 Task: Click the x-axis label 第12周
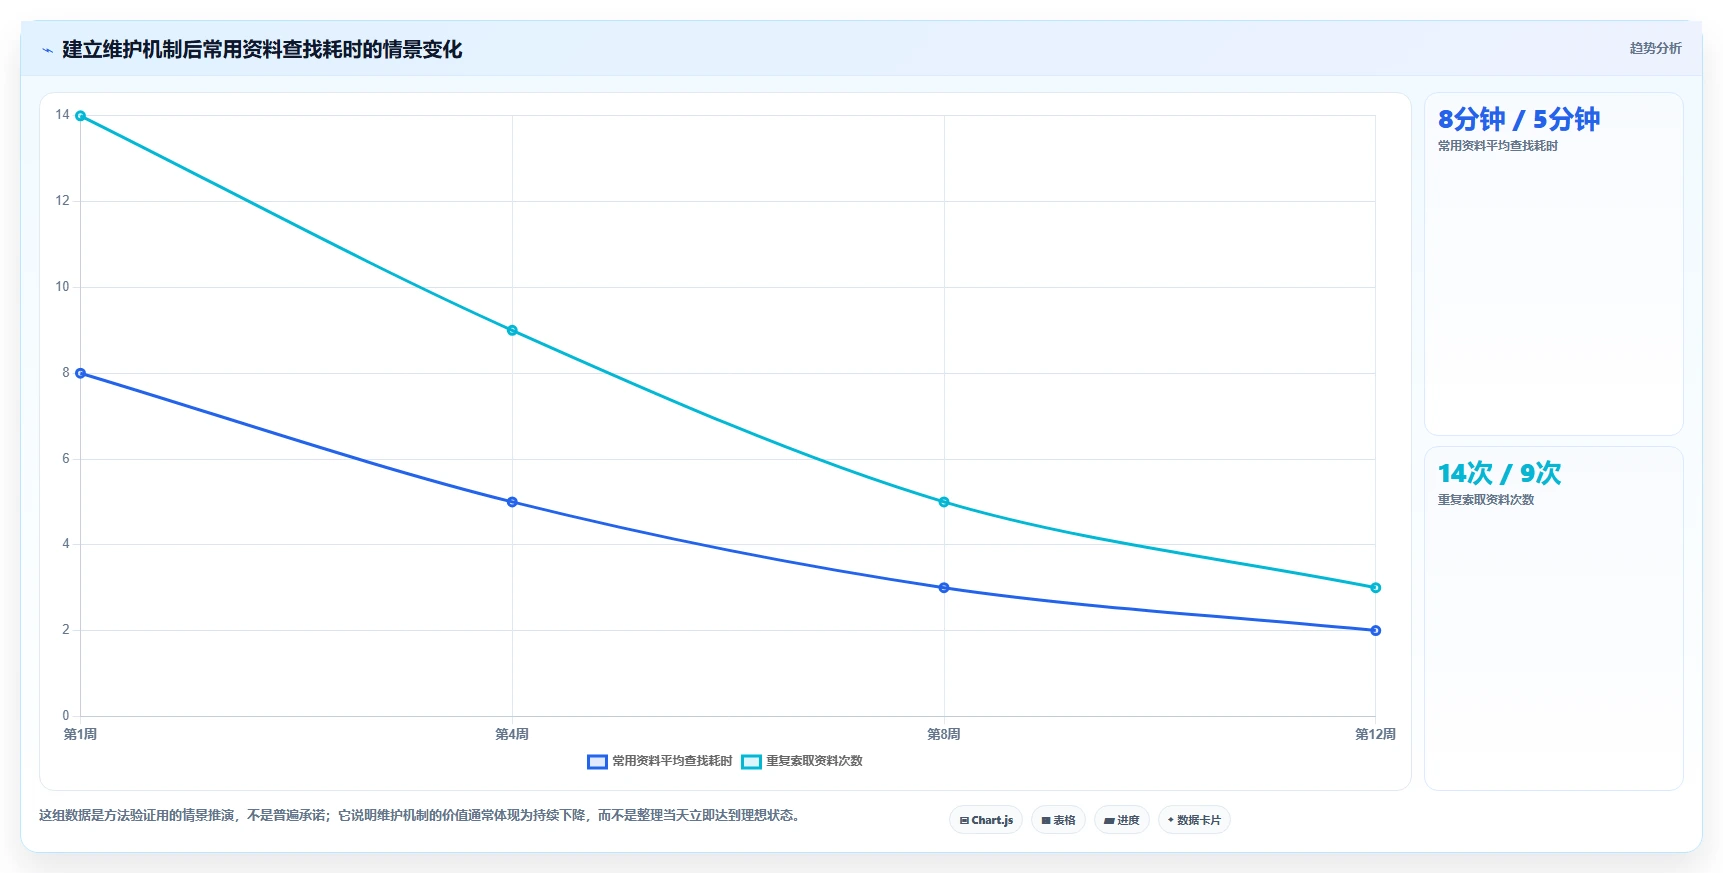click(x=1375, y=734)
